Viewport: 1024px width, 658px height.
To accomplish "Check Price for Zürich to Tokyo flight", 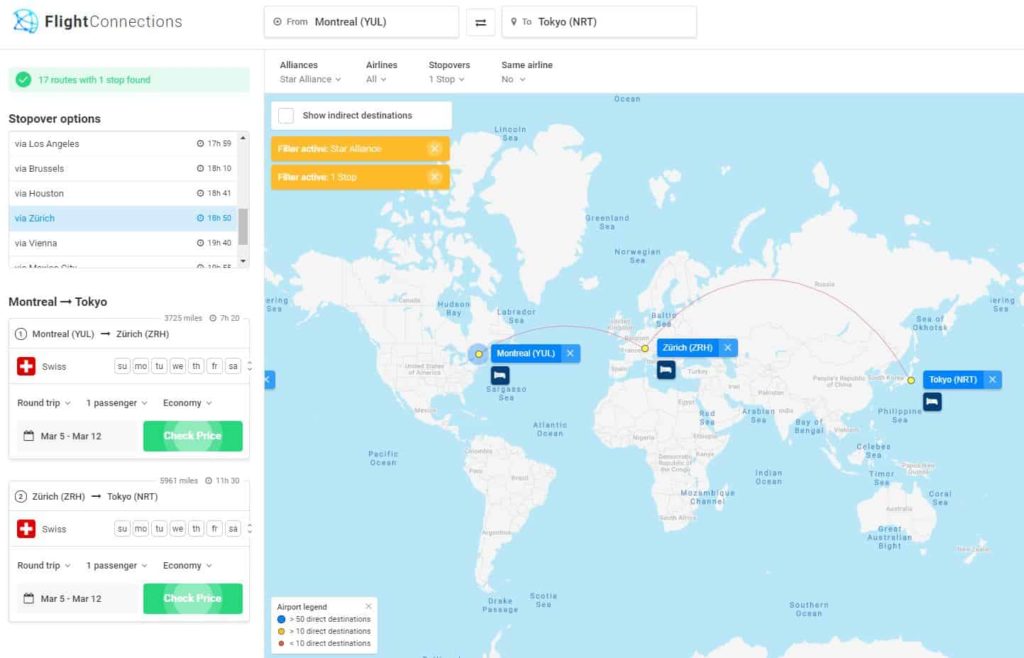I will [192, 598].
